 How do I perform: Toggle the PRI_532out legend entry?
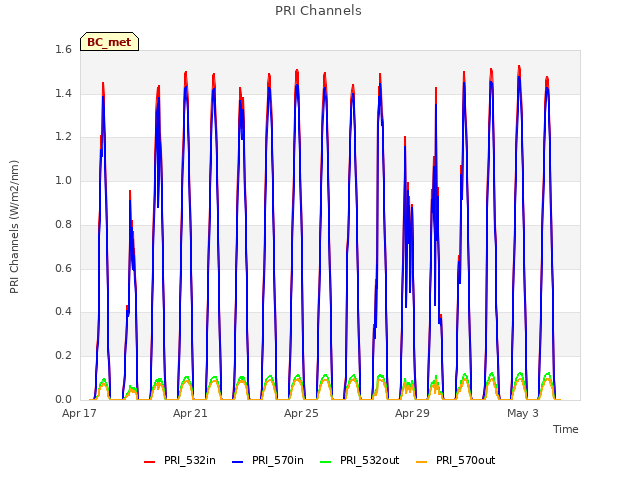click(x=360, y=460)
